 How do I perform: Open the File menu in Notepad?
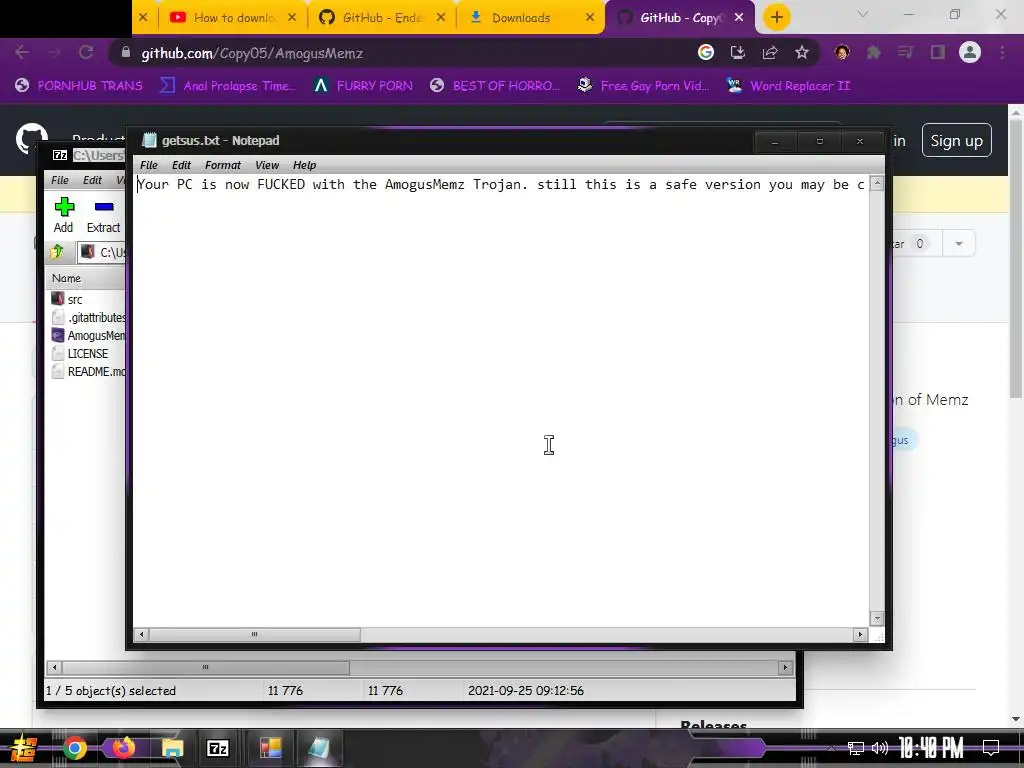pyautogui.click(x=148, y=165)
